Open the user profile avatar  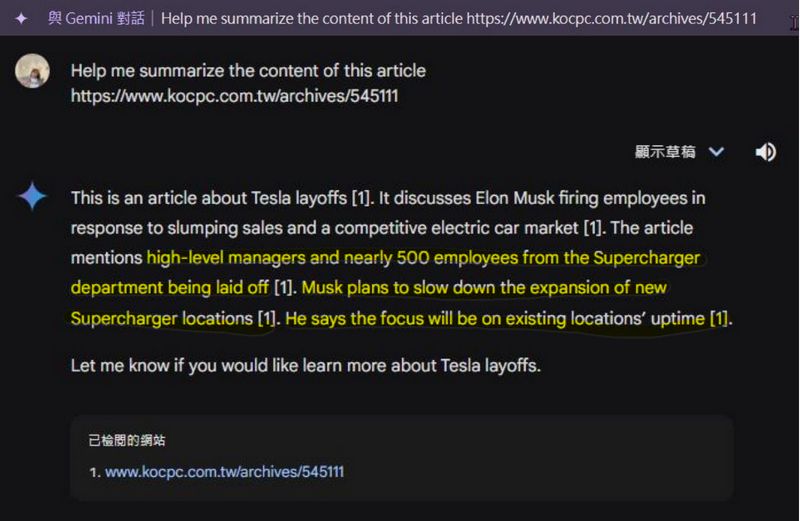pos(32,71)
